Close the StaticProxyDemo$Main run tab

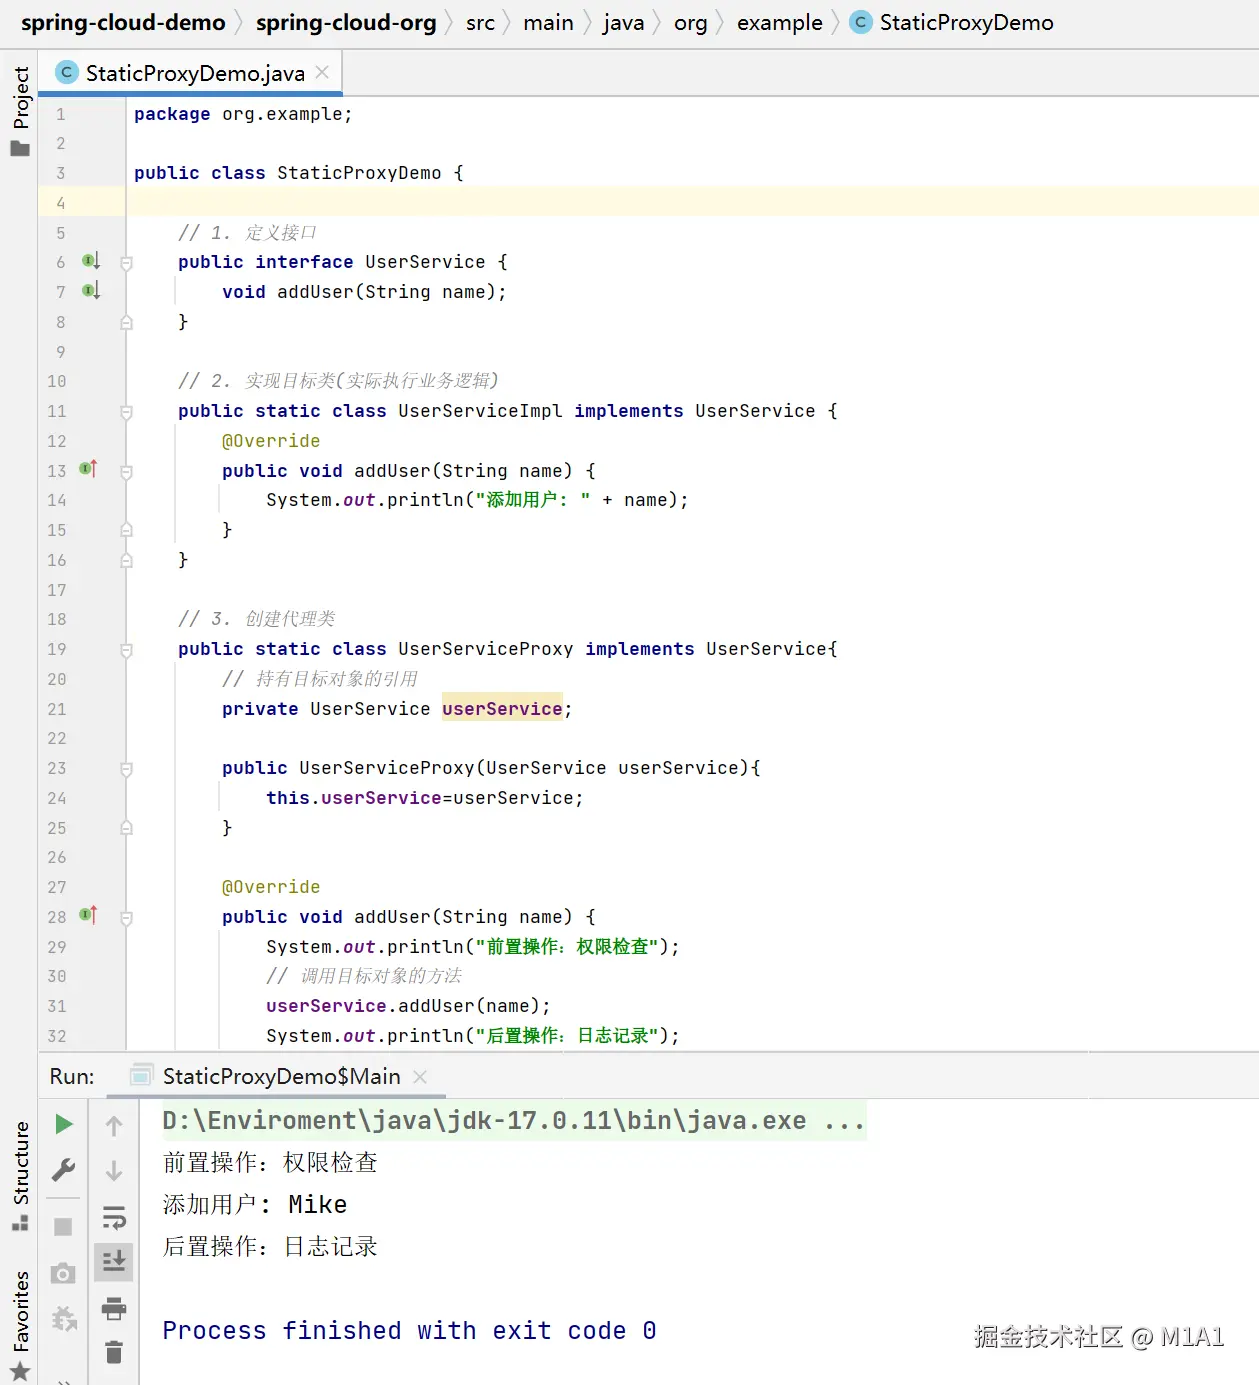(420, 1077)
